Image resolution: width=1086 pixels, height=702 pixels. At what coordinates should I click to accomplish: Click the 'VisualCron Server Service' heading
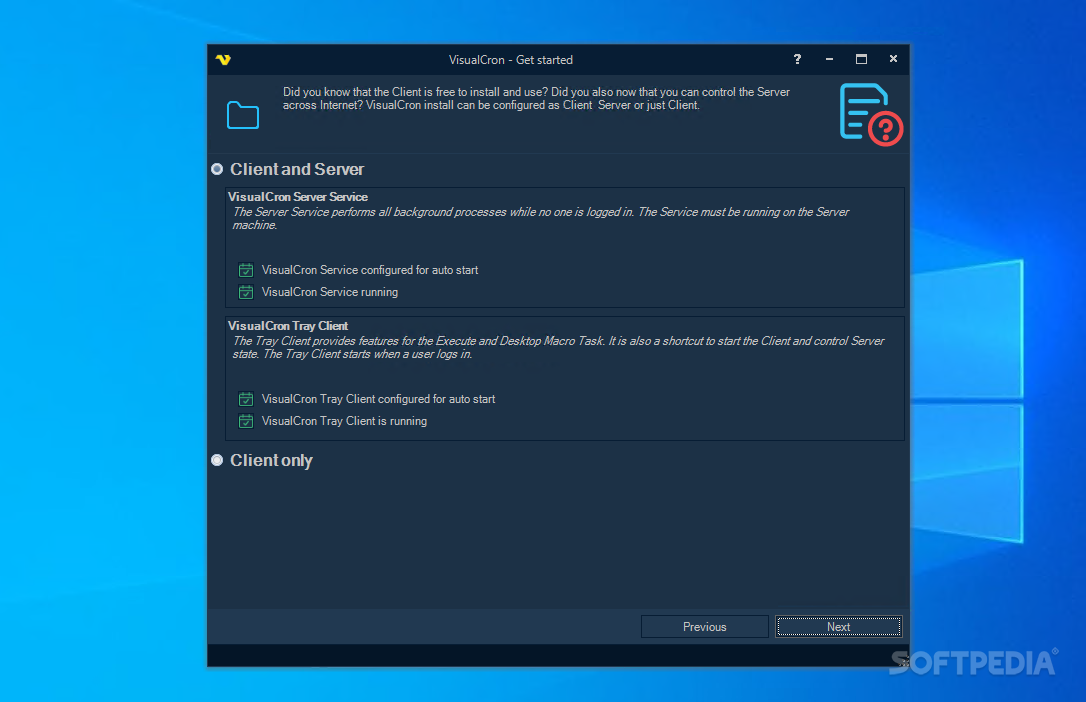(x=298, y=197)
